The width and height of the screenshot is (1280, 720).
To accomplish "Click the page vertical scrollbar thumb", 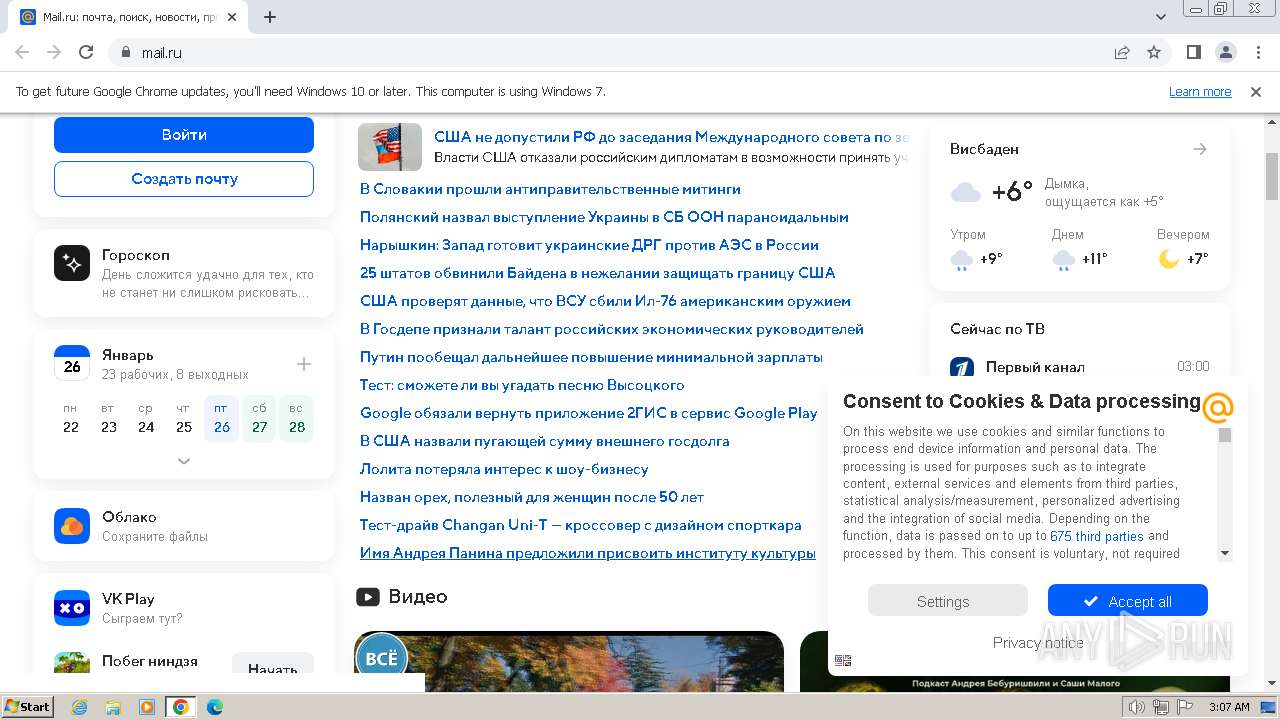I will (1272, 176).
